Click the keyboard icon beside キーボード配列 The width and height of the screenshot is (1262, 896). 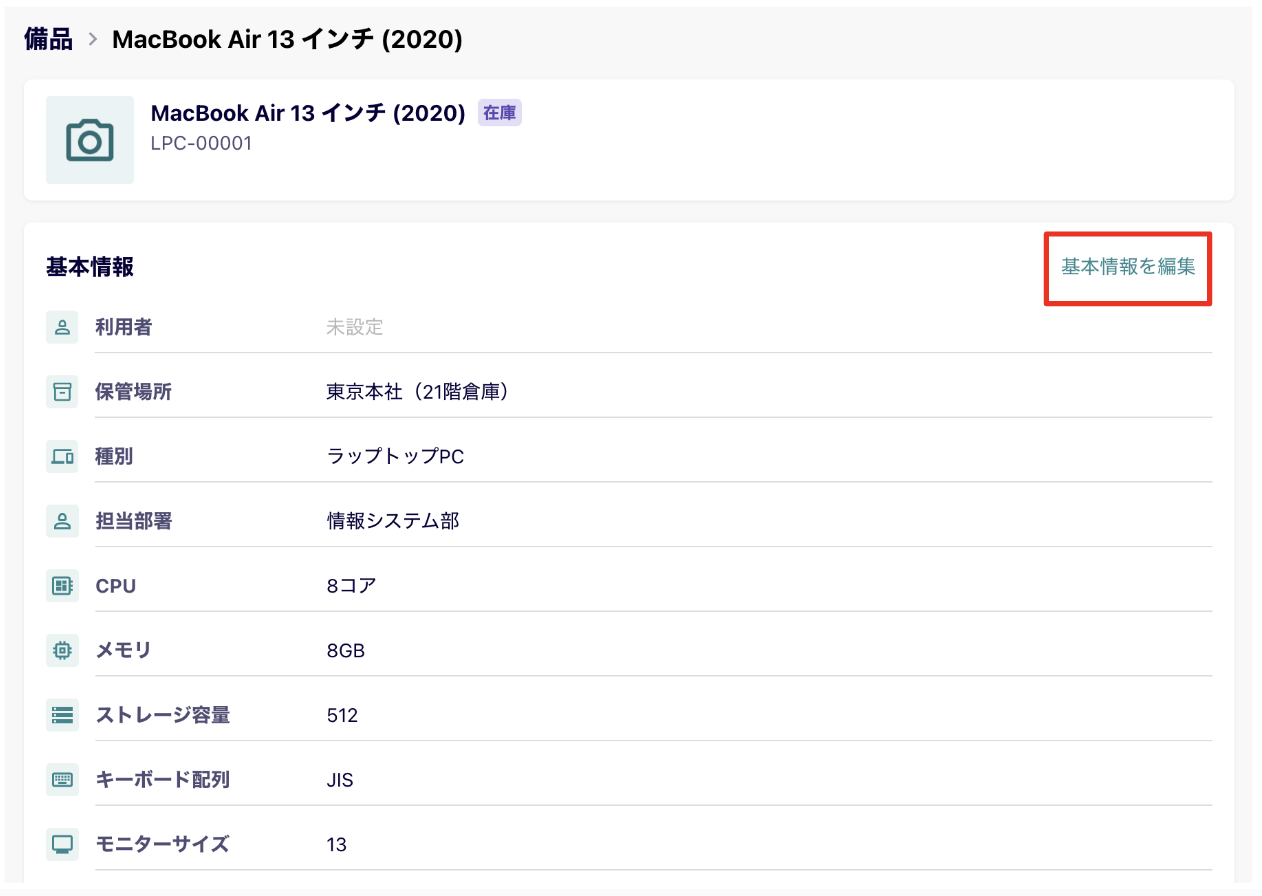[x=62, y=780]
